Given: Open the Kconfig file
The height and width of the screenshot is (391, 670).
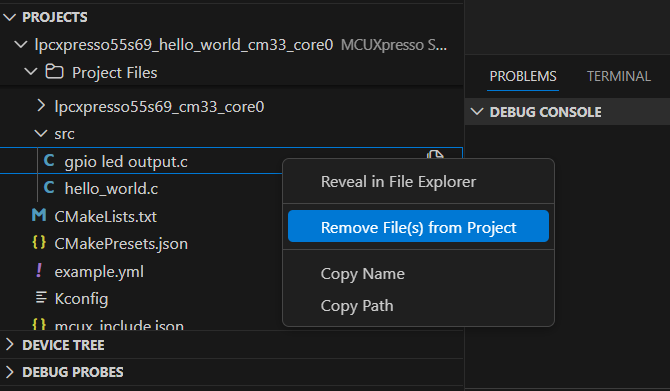Looking at the screenshot, I should [81, 299].
